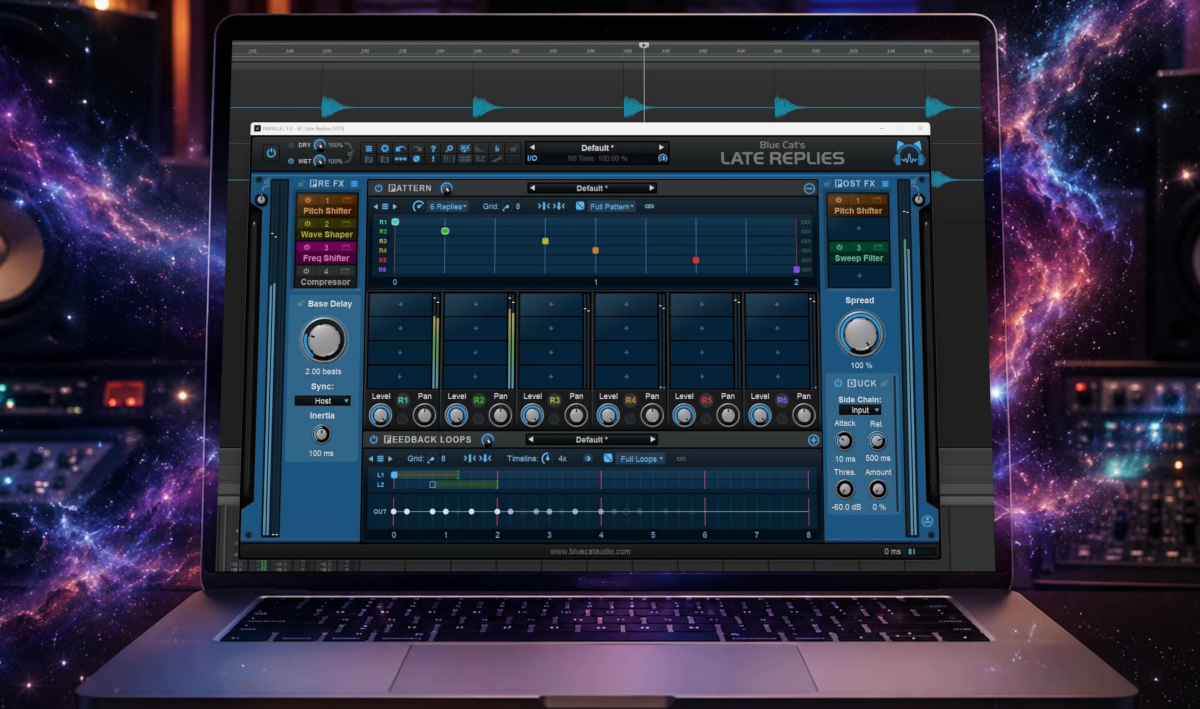
Task: Open the Side Chain Input dropdown
Action: coord(860,410)
